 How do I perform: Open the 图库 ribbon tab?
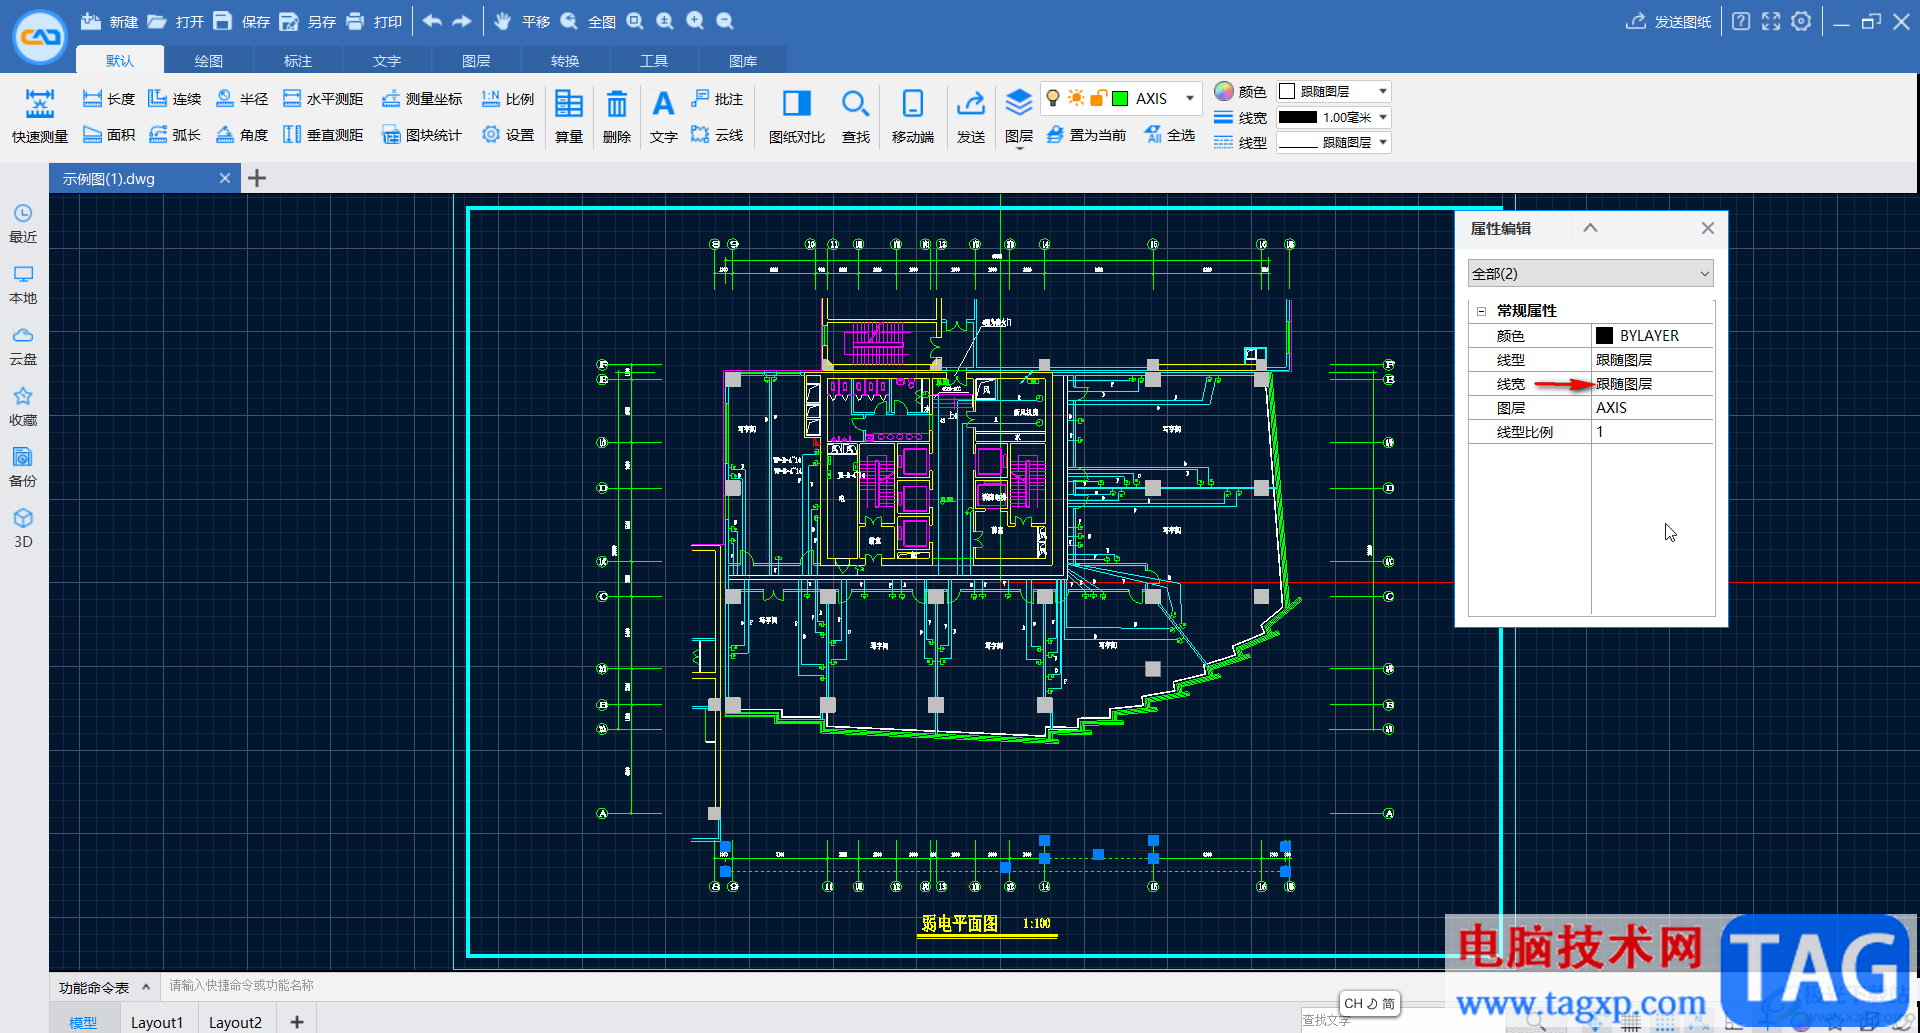(x=743, y=61)
